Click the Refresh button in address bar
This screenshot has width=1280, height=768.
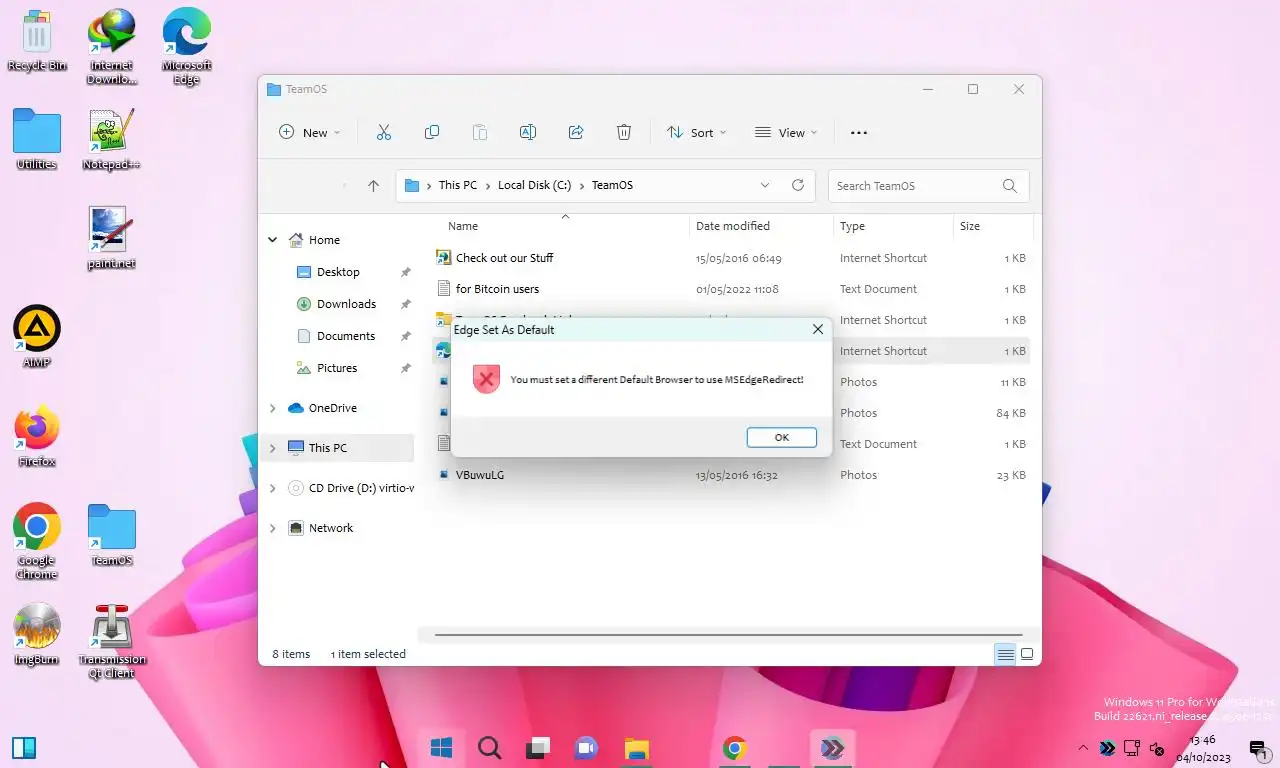click(x=797, y=185)
